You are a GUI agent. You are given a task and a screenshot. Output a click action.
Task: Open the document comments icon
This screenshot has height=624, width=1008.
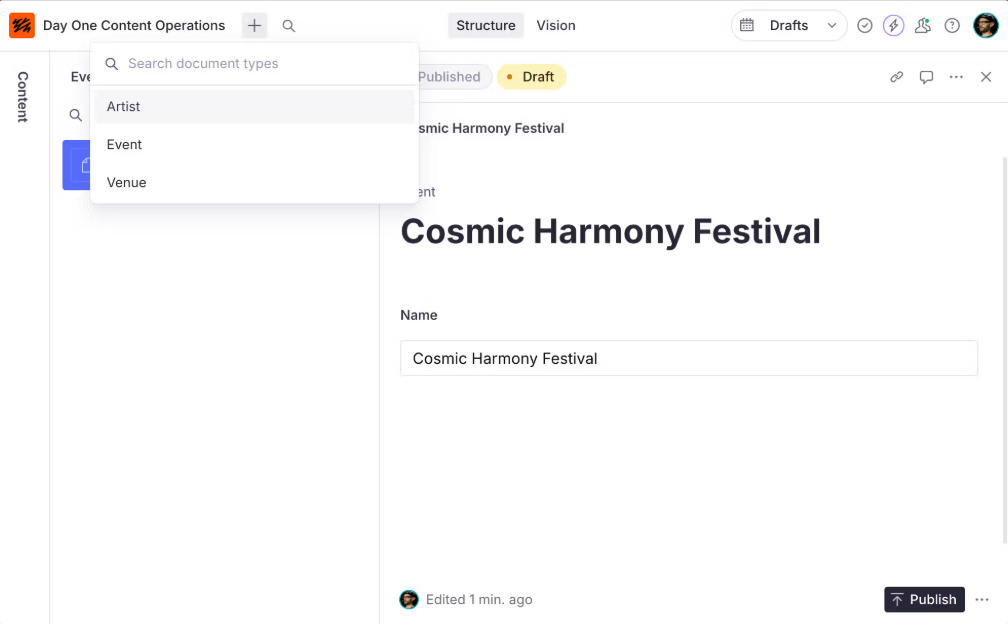926,77
